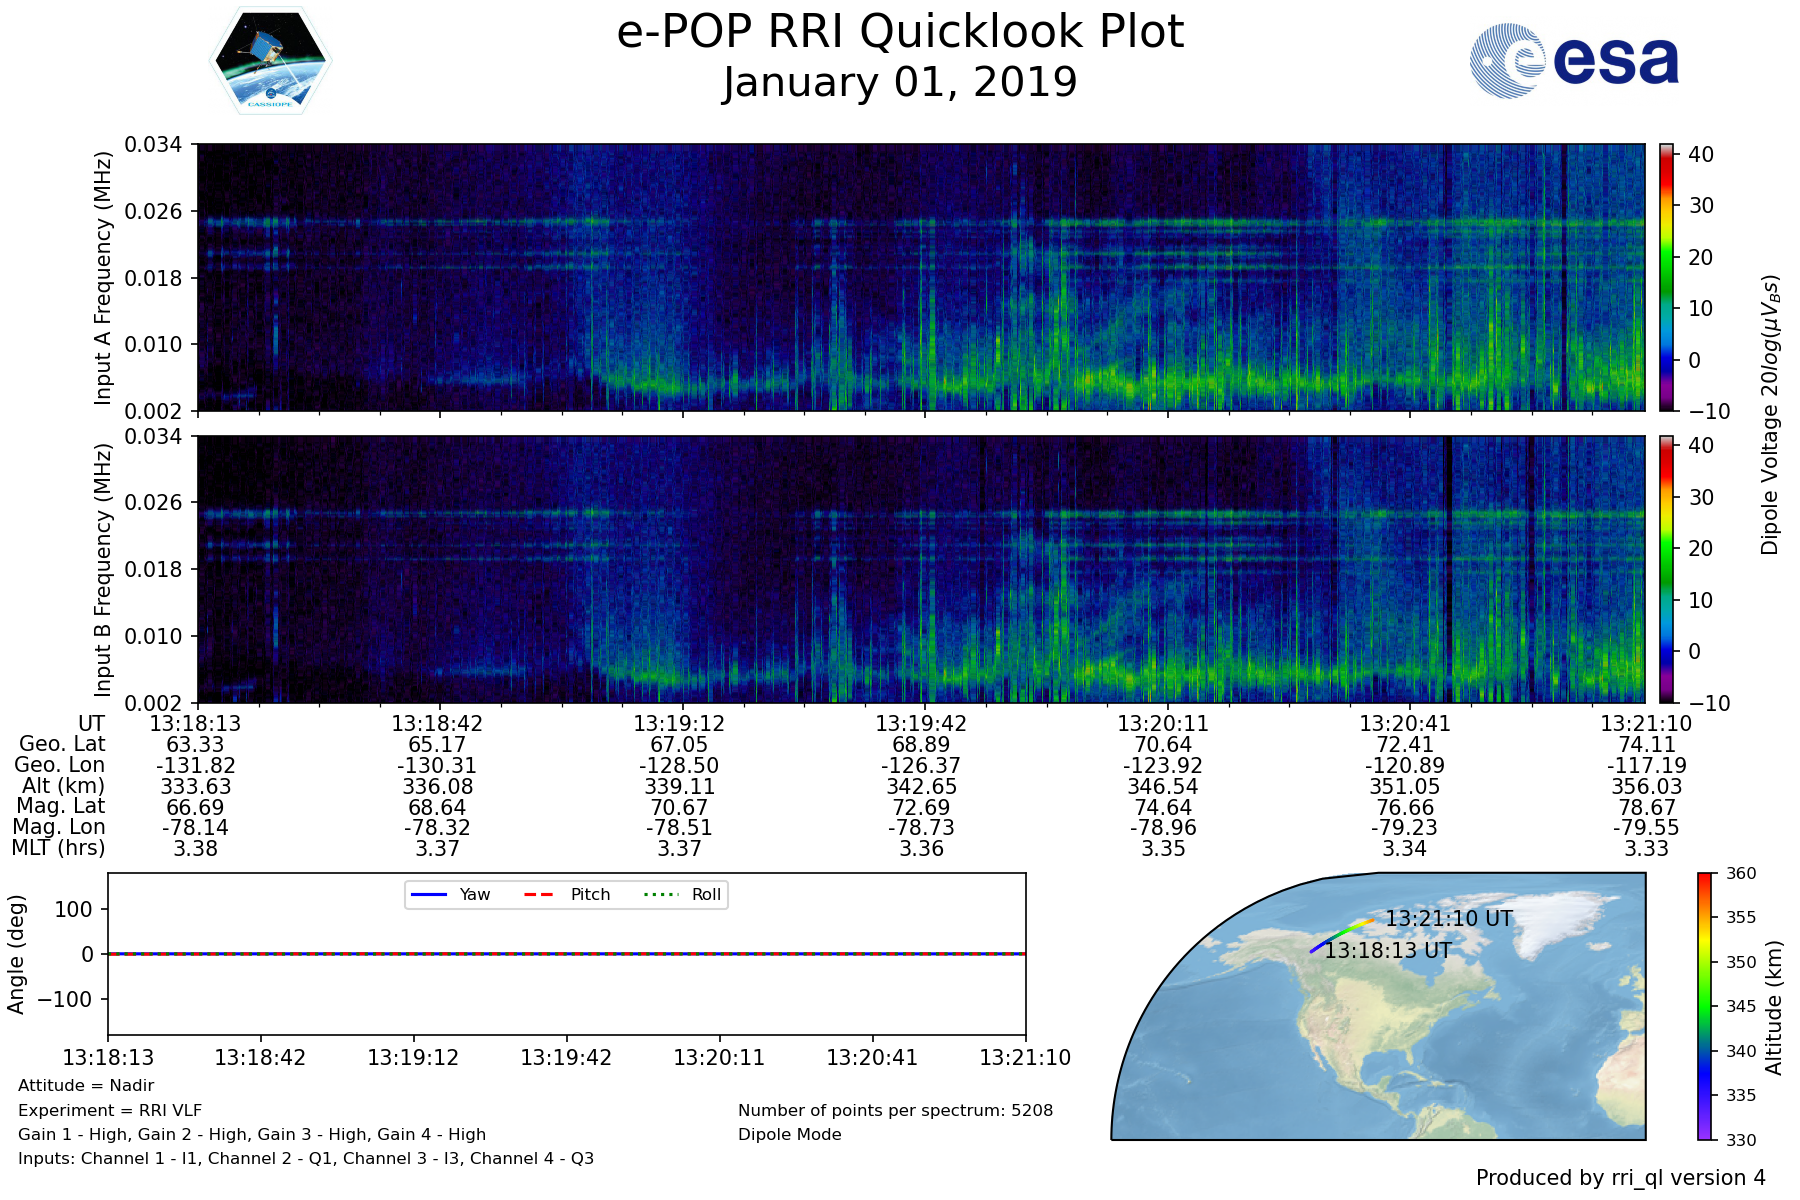Click the satellite track on the map
The width and height of the screenshot is (1800, 1200).
click(x=1338, y=934)
